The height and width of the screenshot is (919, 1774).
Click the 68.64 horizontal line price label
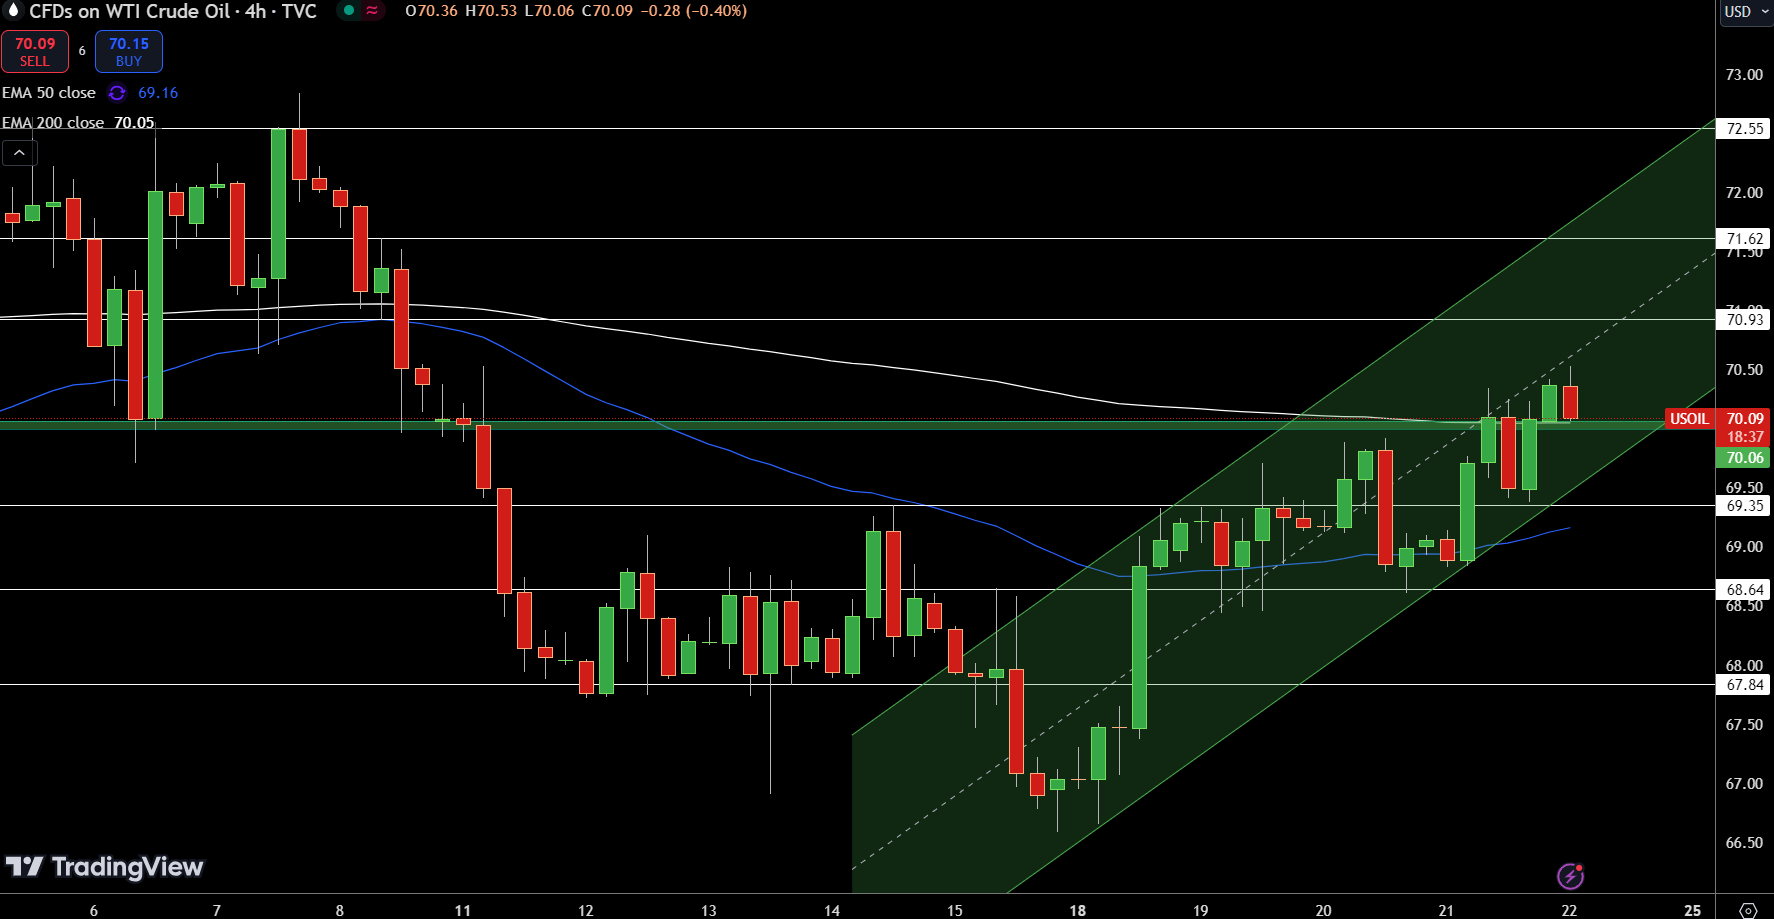1745,590
